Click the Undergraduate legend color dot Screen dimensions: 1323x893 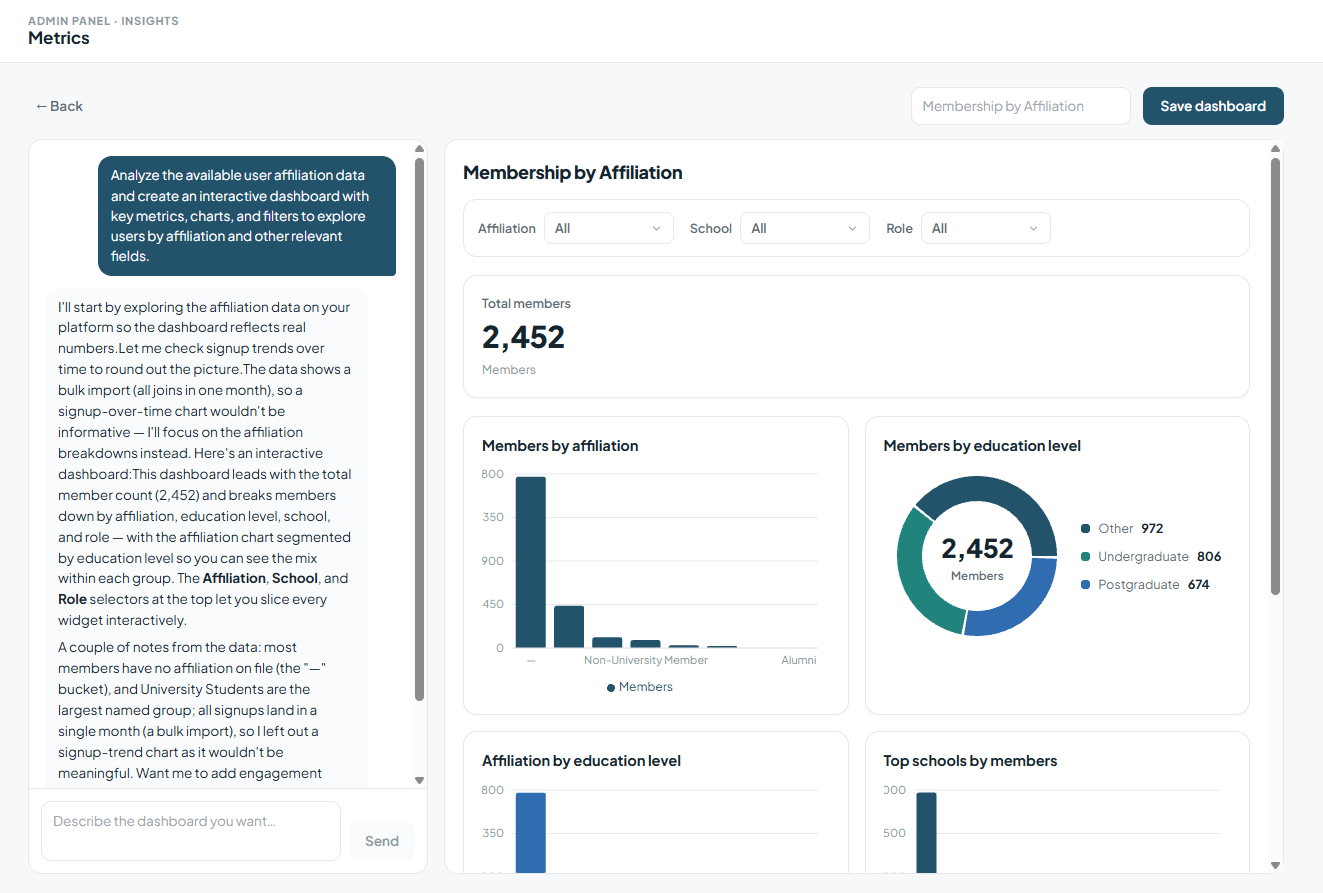[1086, 557]
